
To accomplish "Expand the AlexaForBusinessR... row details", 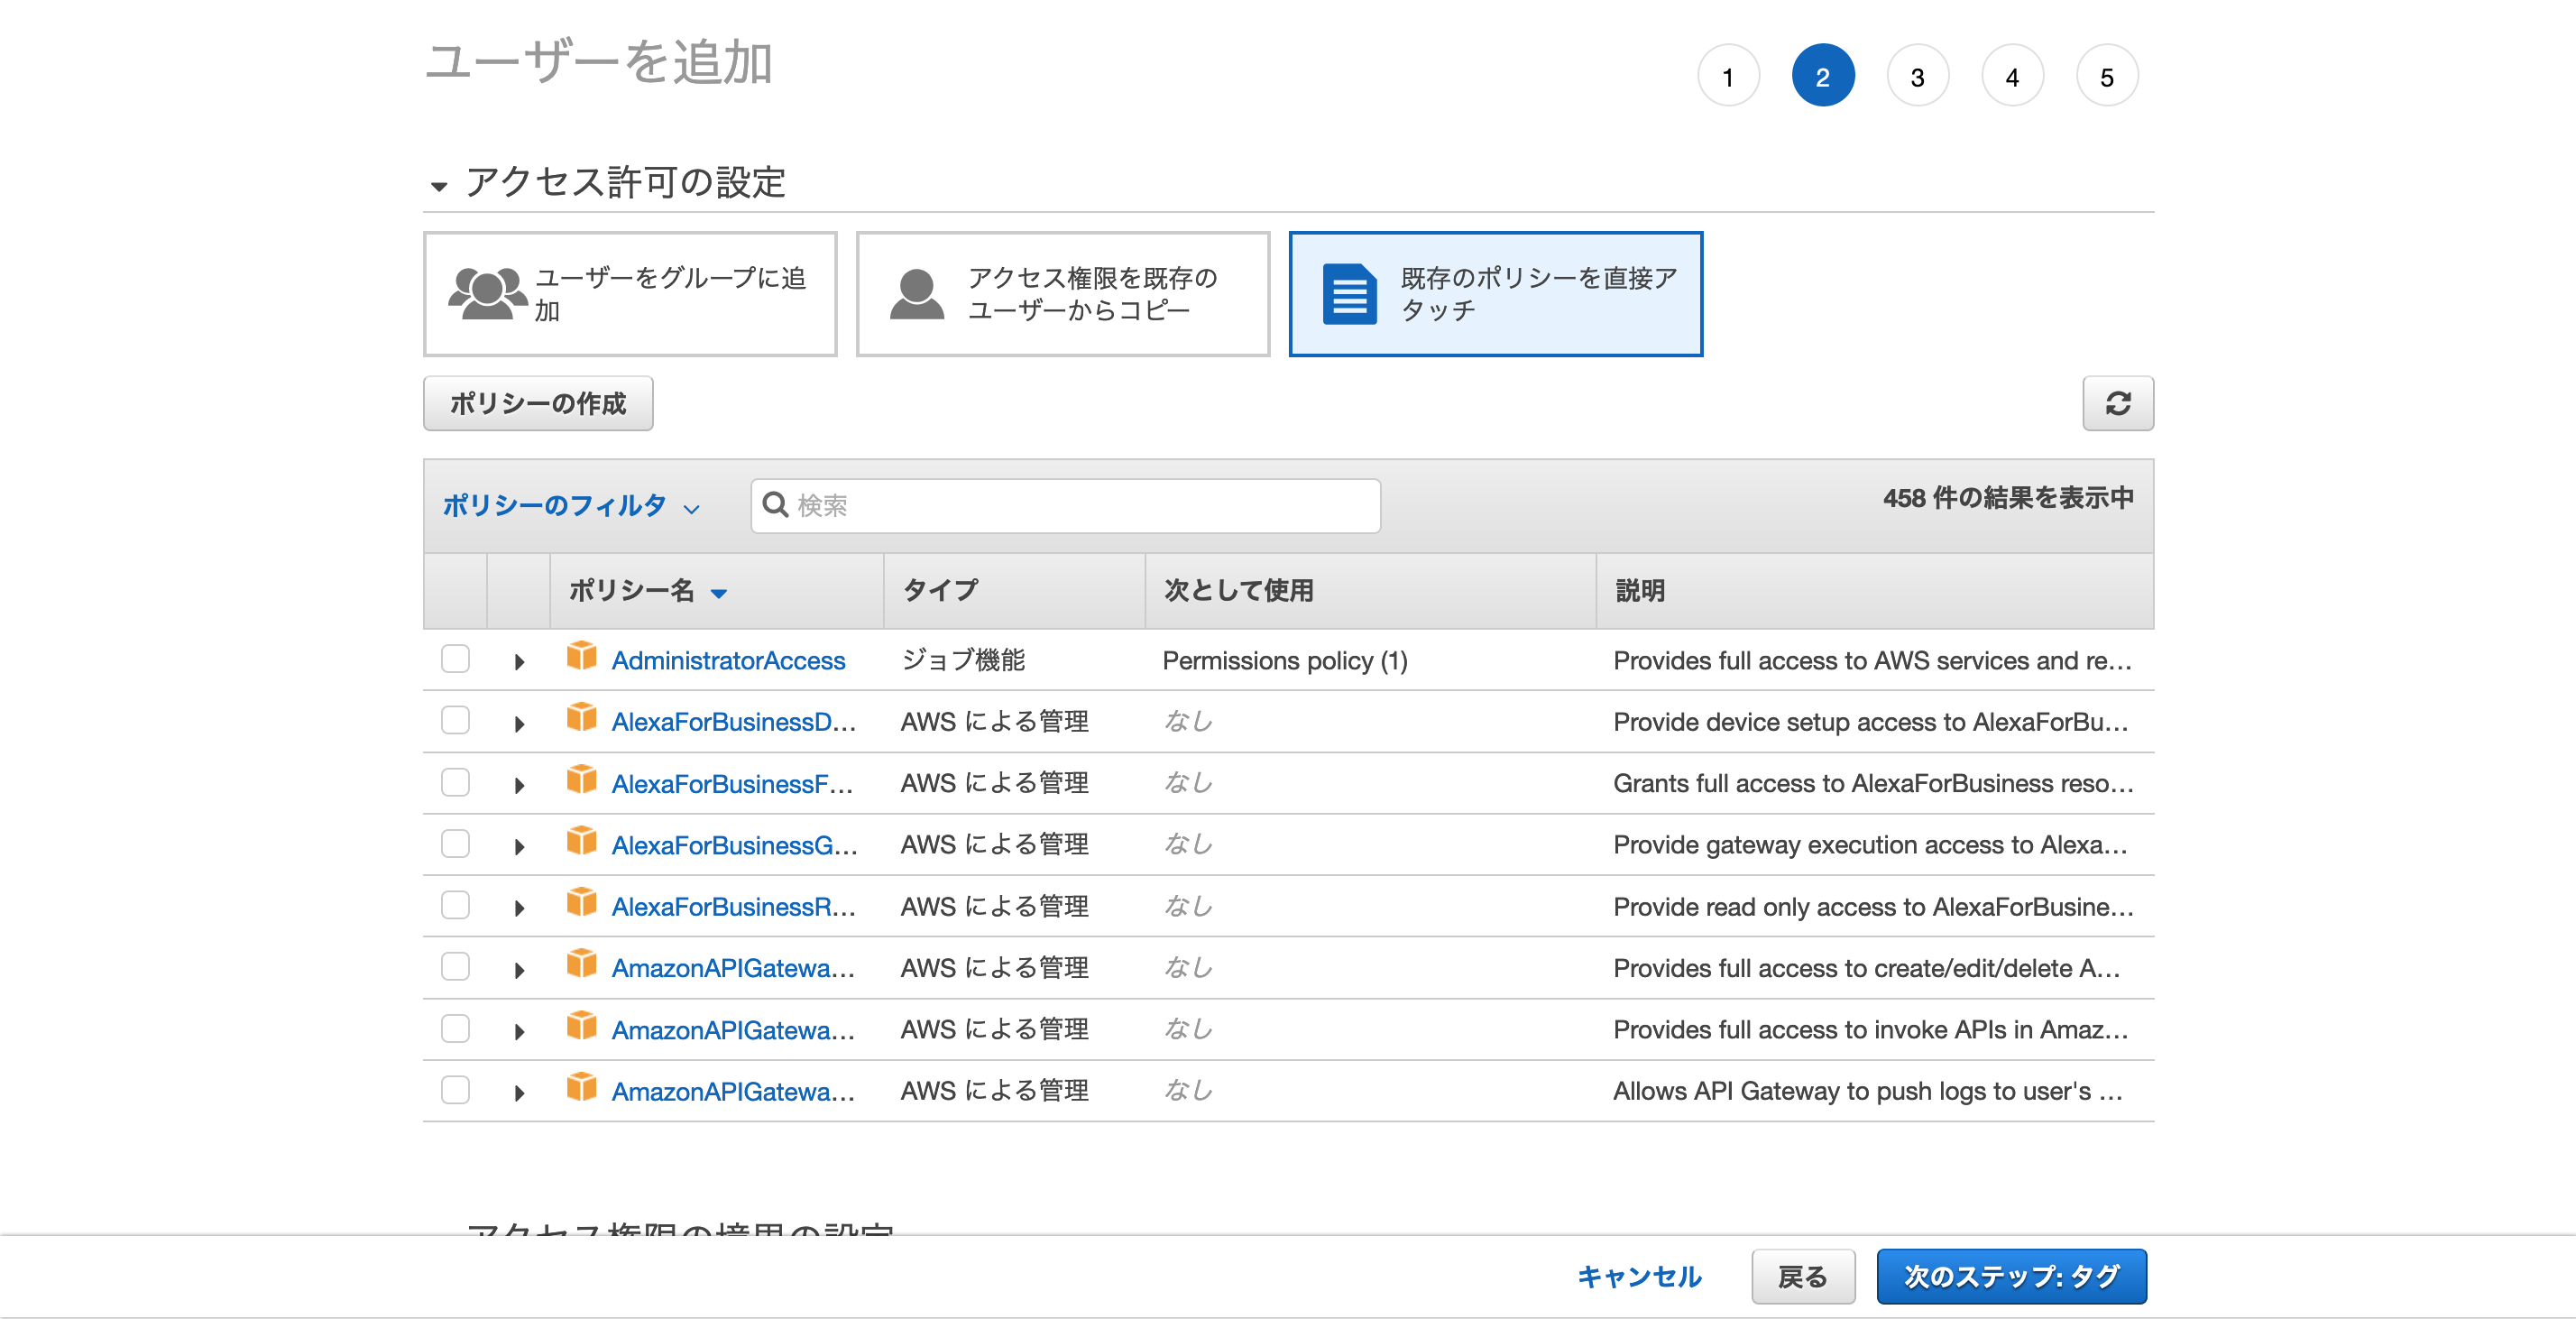I will tap(519, 908).
